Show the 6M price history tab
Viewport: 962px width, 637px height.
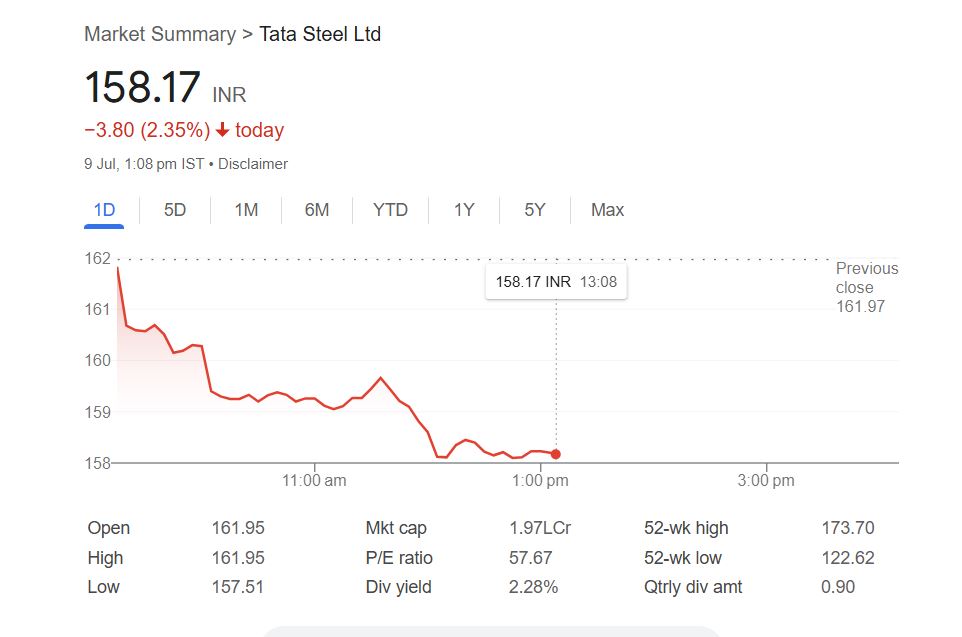coord(317,210)
